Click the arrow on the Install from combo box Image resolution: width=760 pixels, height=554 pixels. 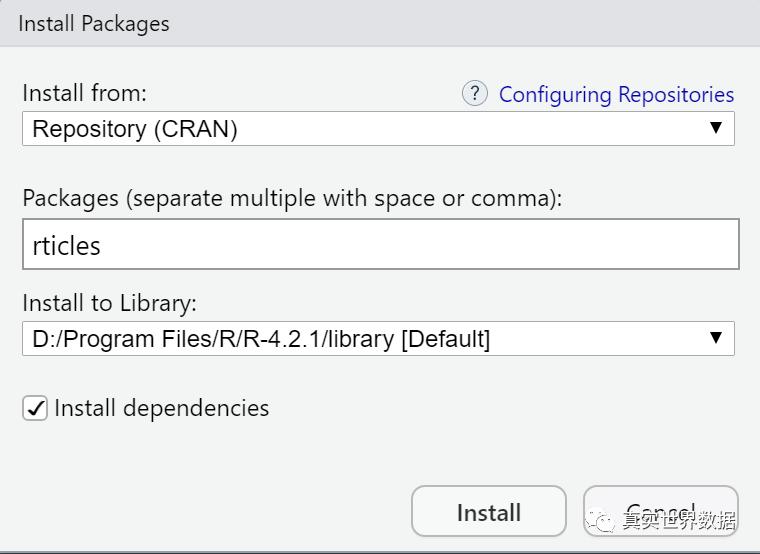coord(715,128)
